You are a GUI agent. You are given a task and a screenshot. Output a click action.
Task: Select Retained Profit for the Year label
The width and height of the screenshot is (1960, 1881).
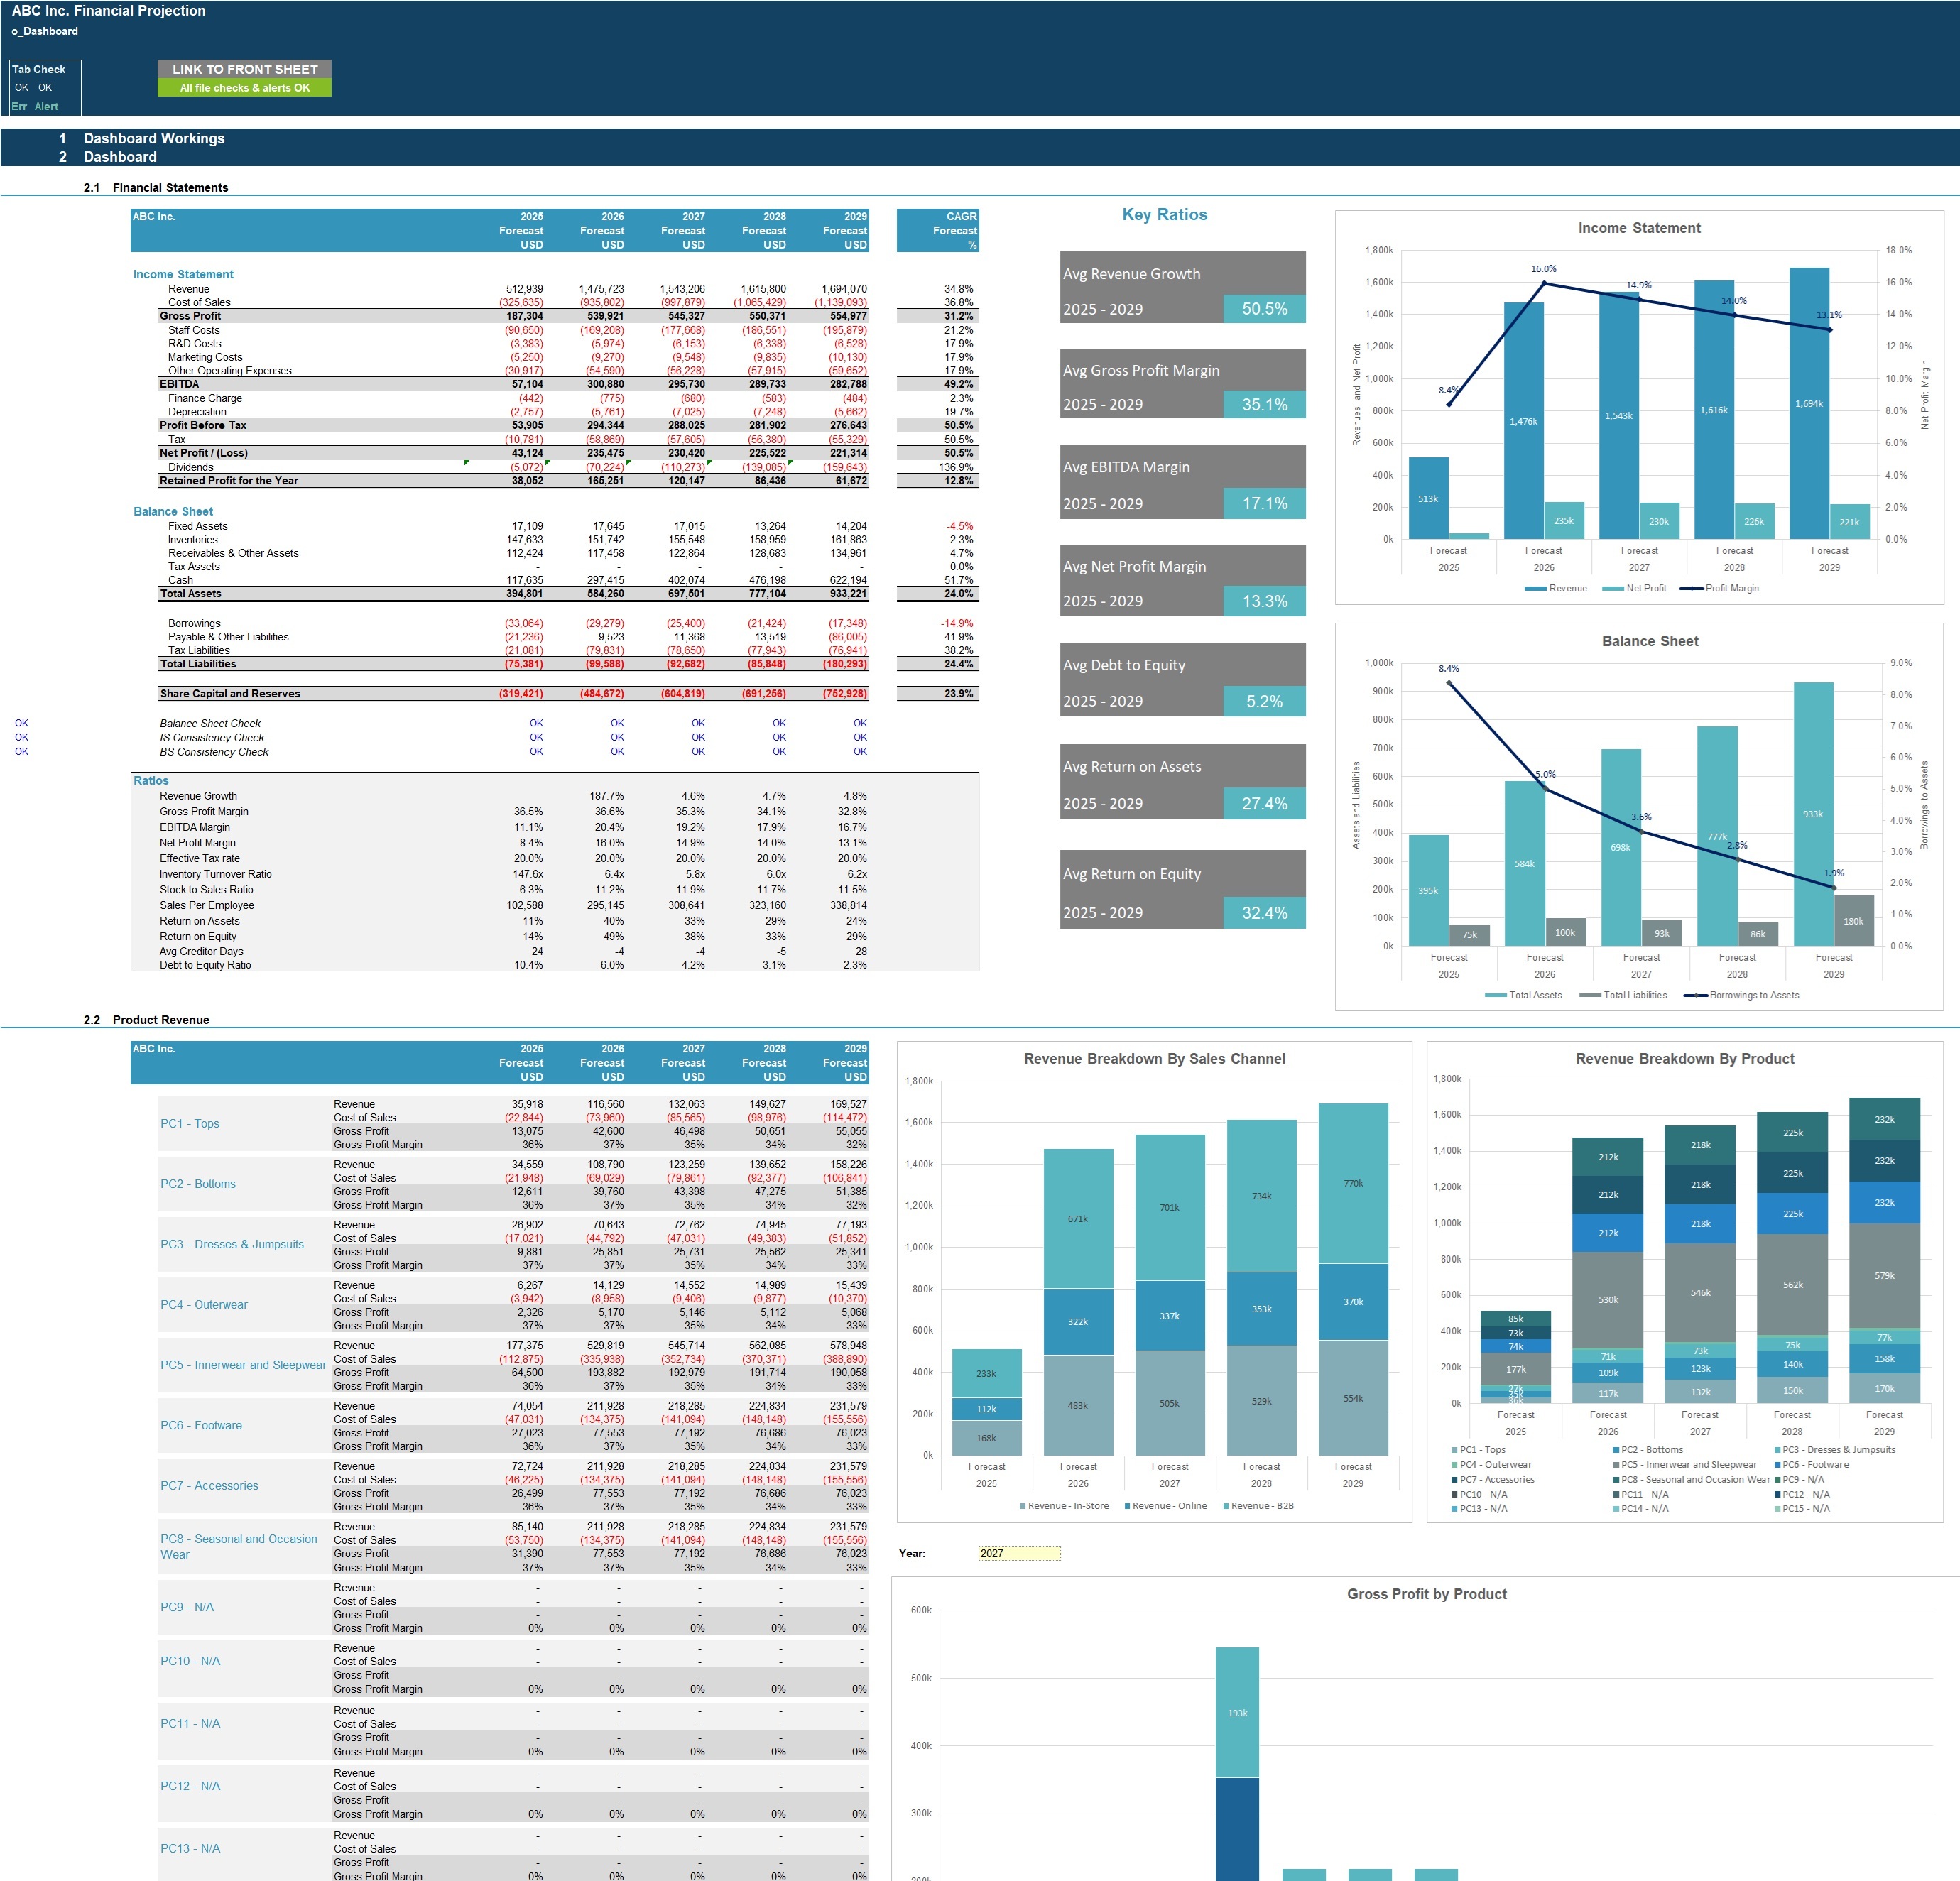(229, 481)
